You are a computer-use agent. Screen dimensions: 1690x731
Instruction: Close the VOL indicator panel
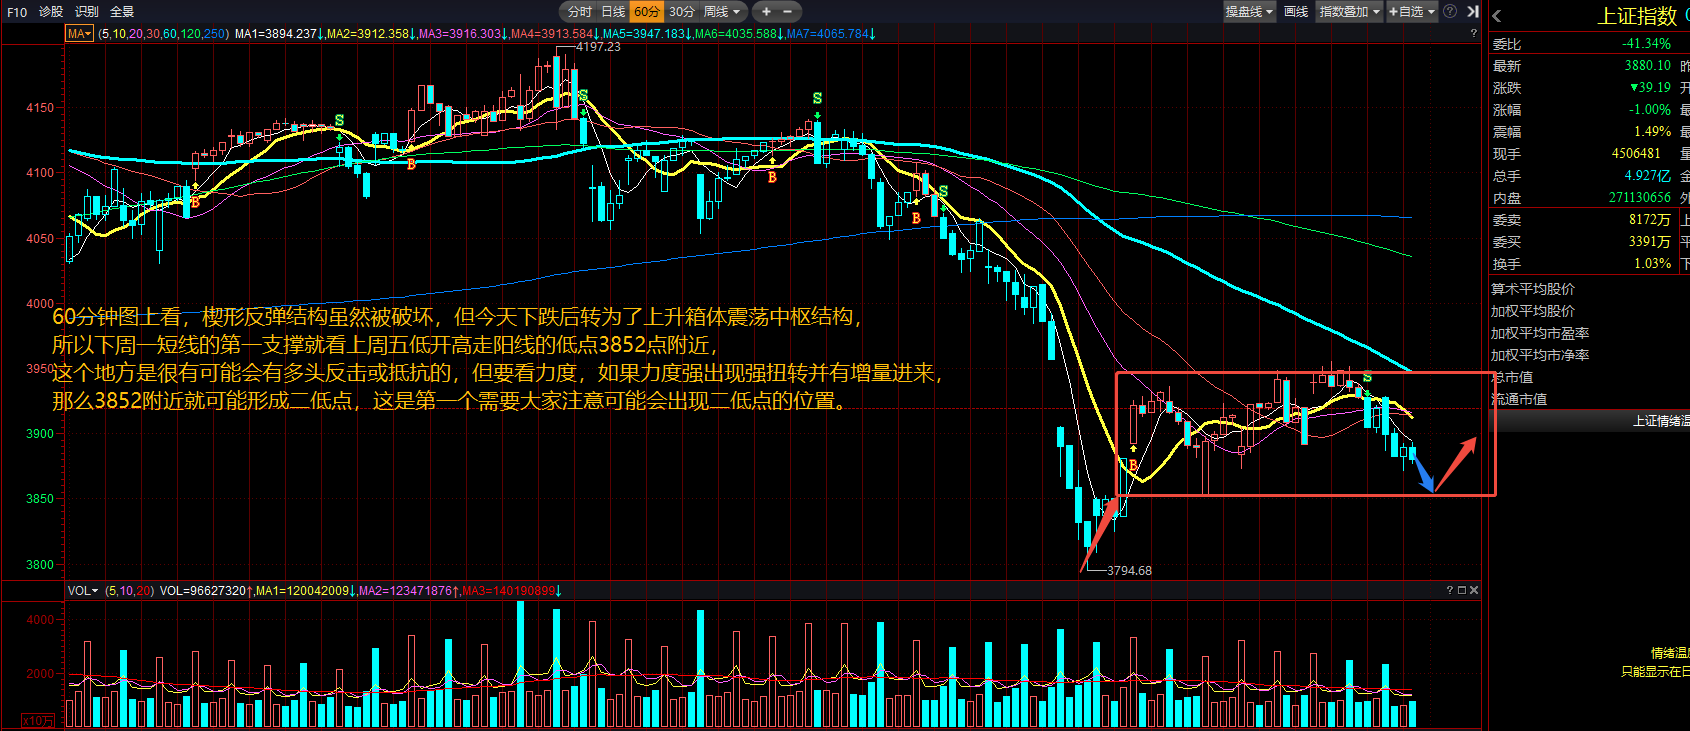pyautogui.click(x=1474, y=591)
